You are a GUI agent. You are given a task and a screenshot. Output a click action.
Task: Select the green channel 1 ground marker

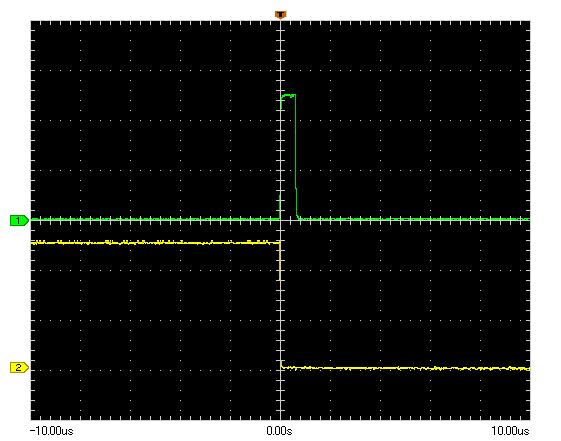[19, 220]
